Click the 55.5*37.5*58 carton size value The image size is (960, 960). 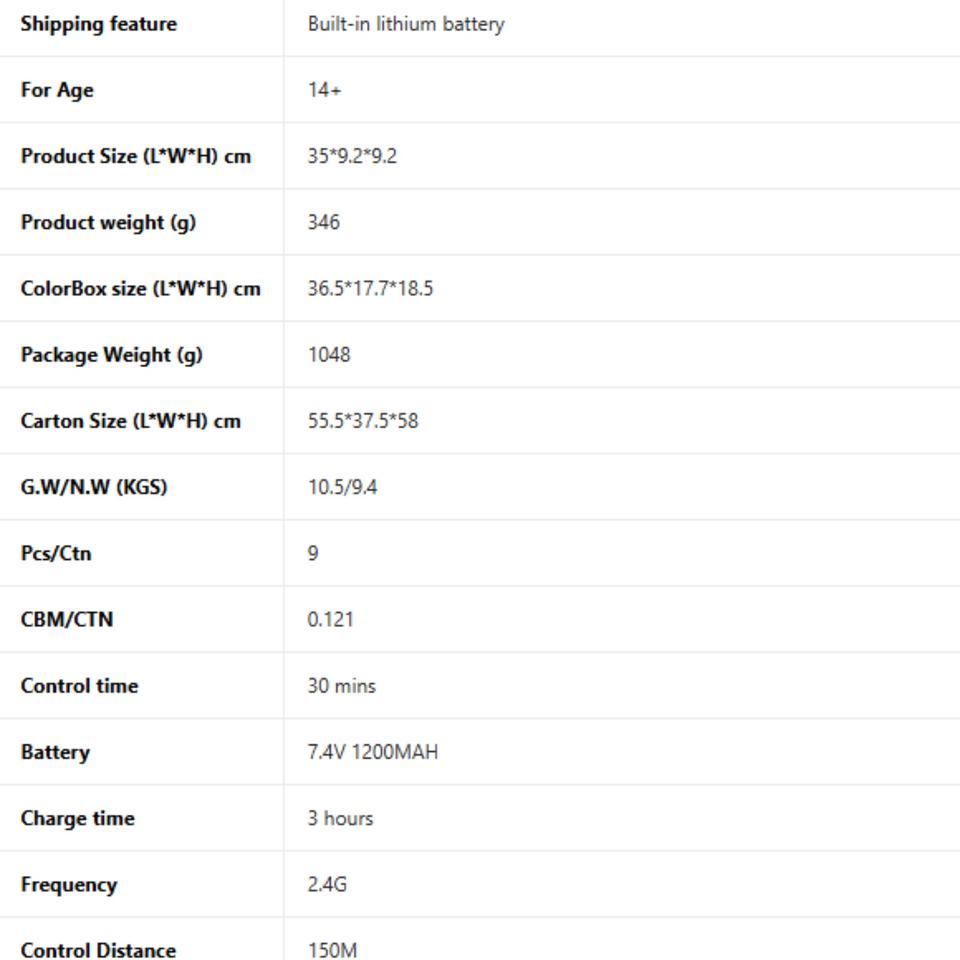(363, 421)
